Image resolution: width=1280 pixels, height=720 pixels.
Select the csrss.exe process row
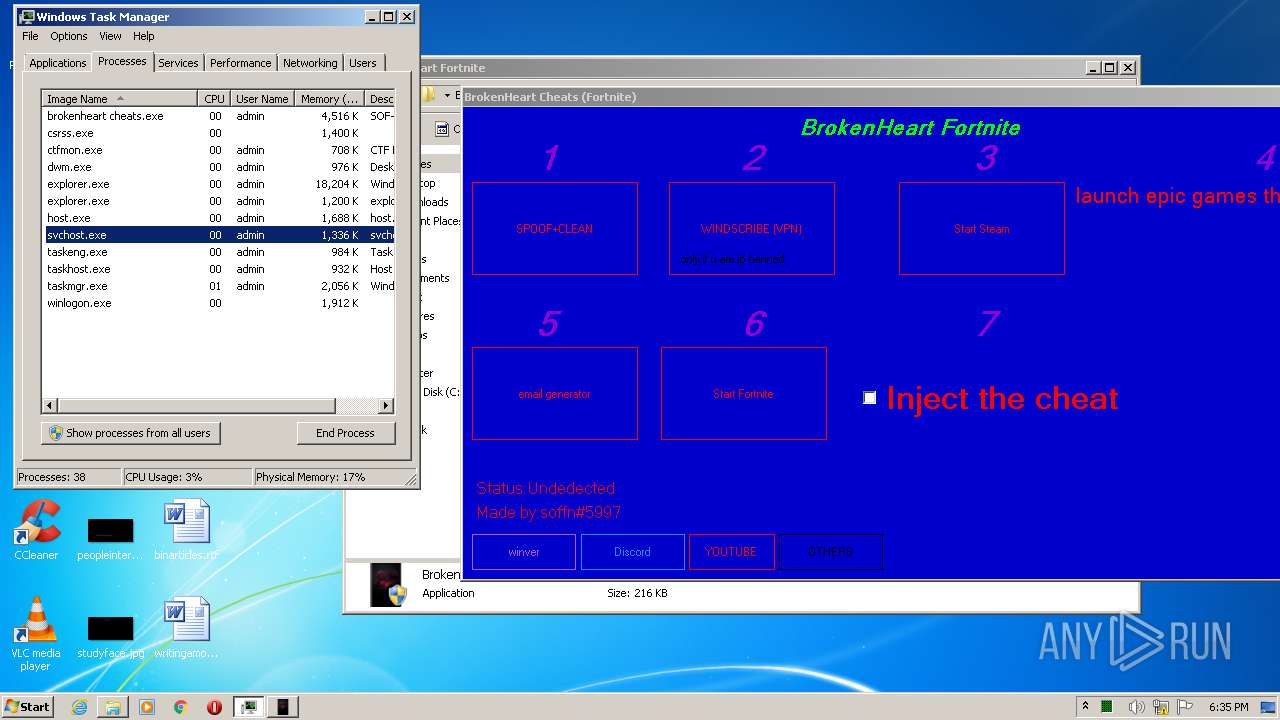(x=218, y=133)
